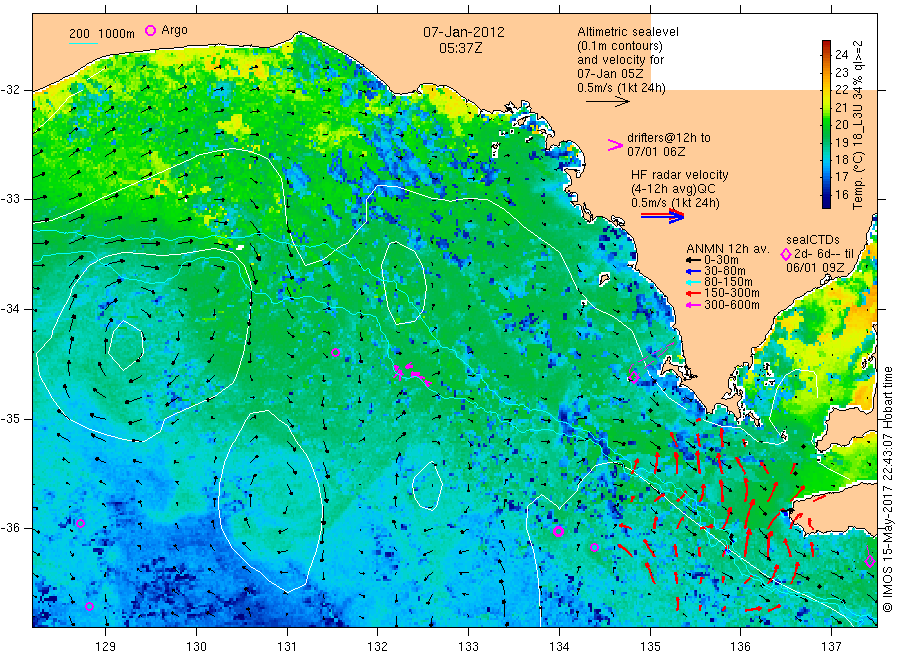Pick the 24 degree colorbar level
This screenshot has width=900, height=660.
coord(841,55)
